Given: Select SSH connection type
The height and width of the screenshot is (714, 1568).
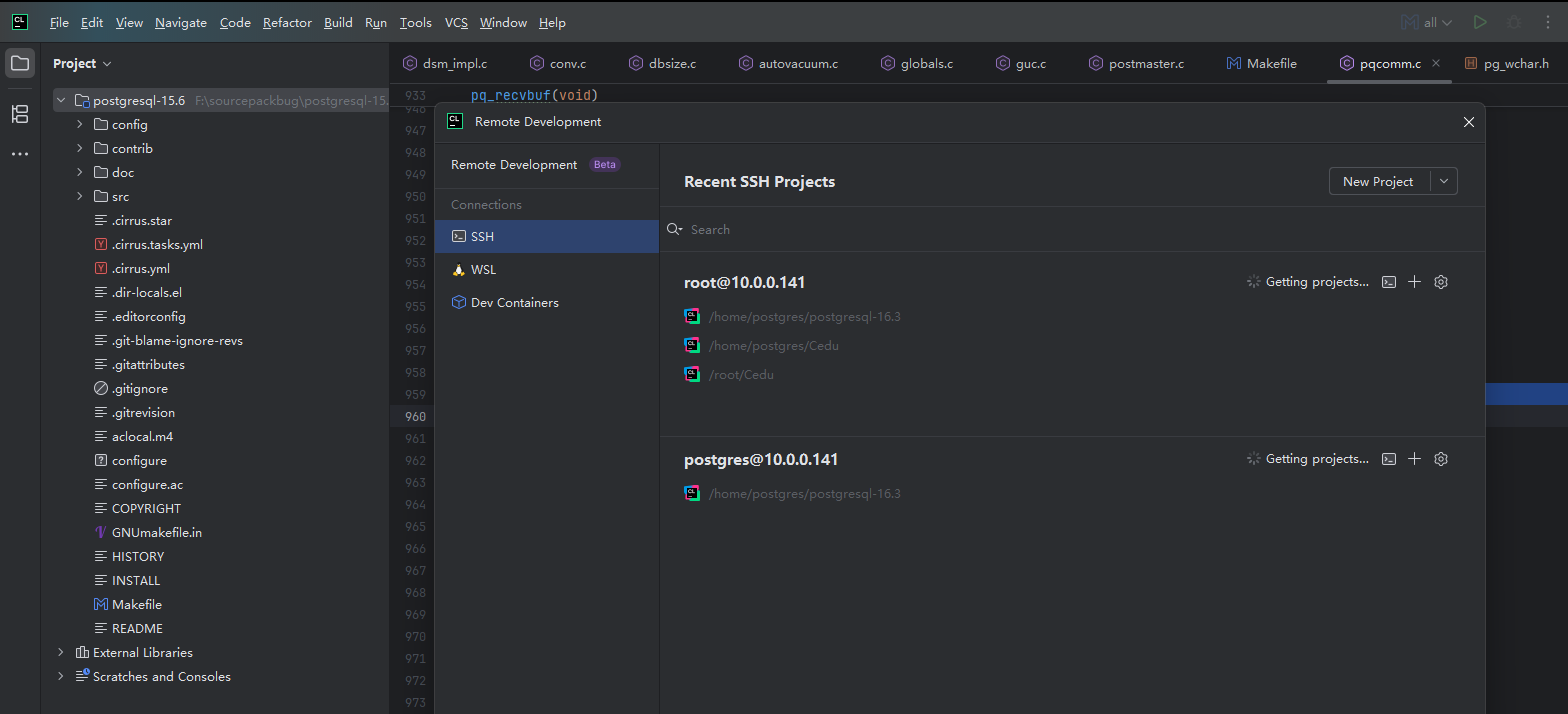Looking at the screenshot, I should [x=547, y=236].
